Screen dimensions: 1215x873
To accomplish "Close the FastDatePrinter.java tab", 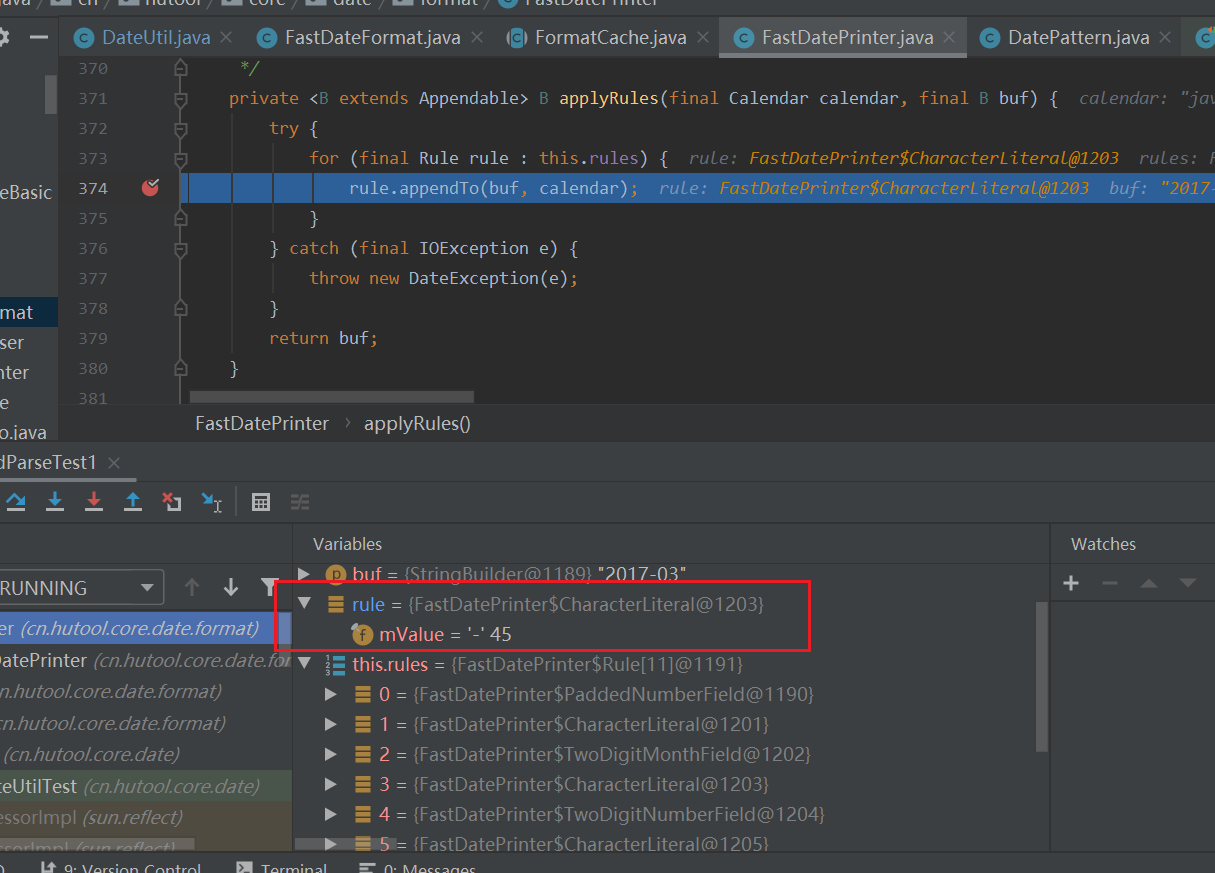I will pyautogui.click(x=949, y=37).
